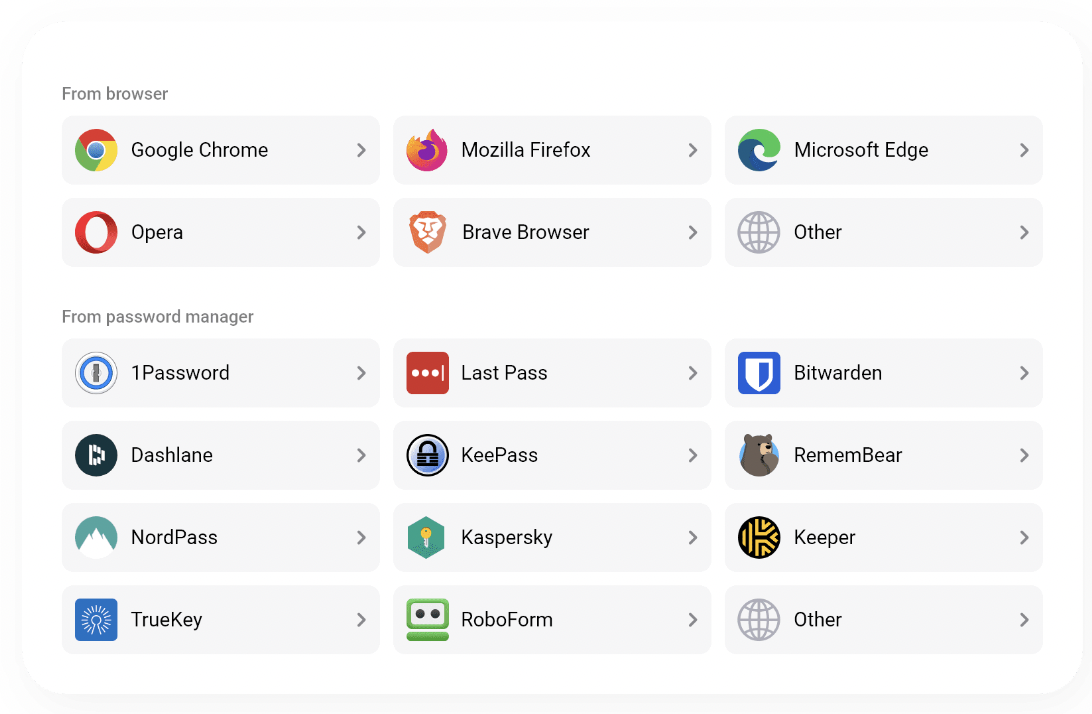Select the Kaspersky key icon
Screen dimensions: 1092x714
click(x=427, y=537)
